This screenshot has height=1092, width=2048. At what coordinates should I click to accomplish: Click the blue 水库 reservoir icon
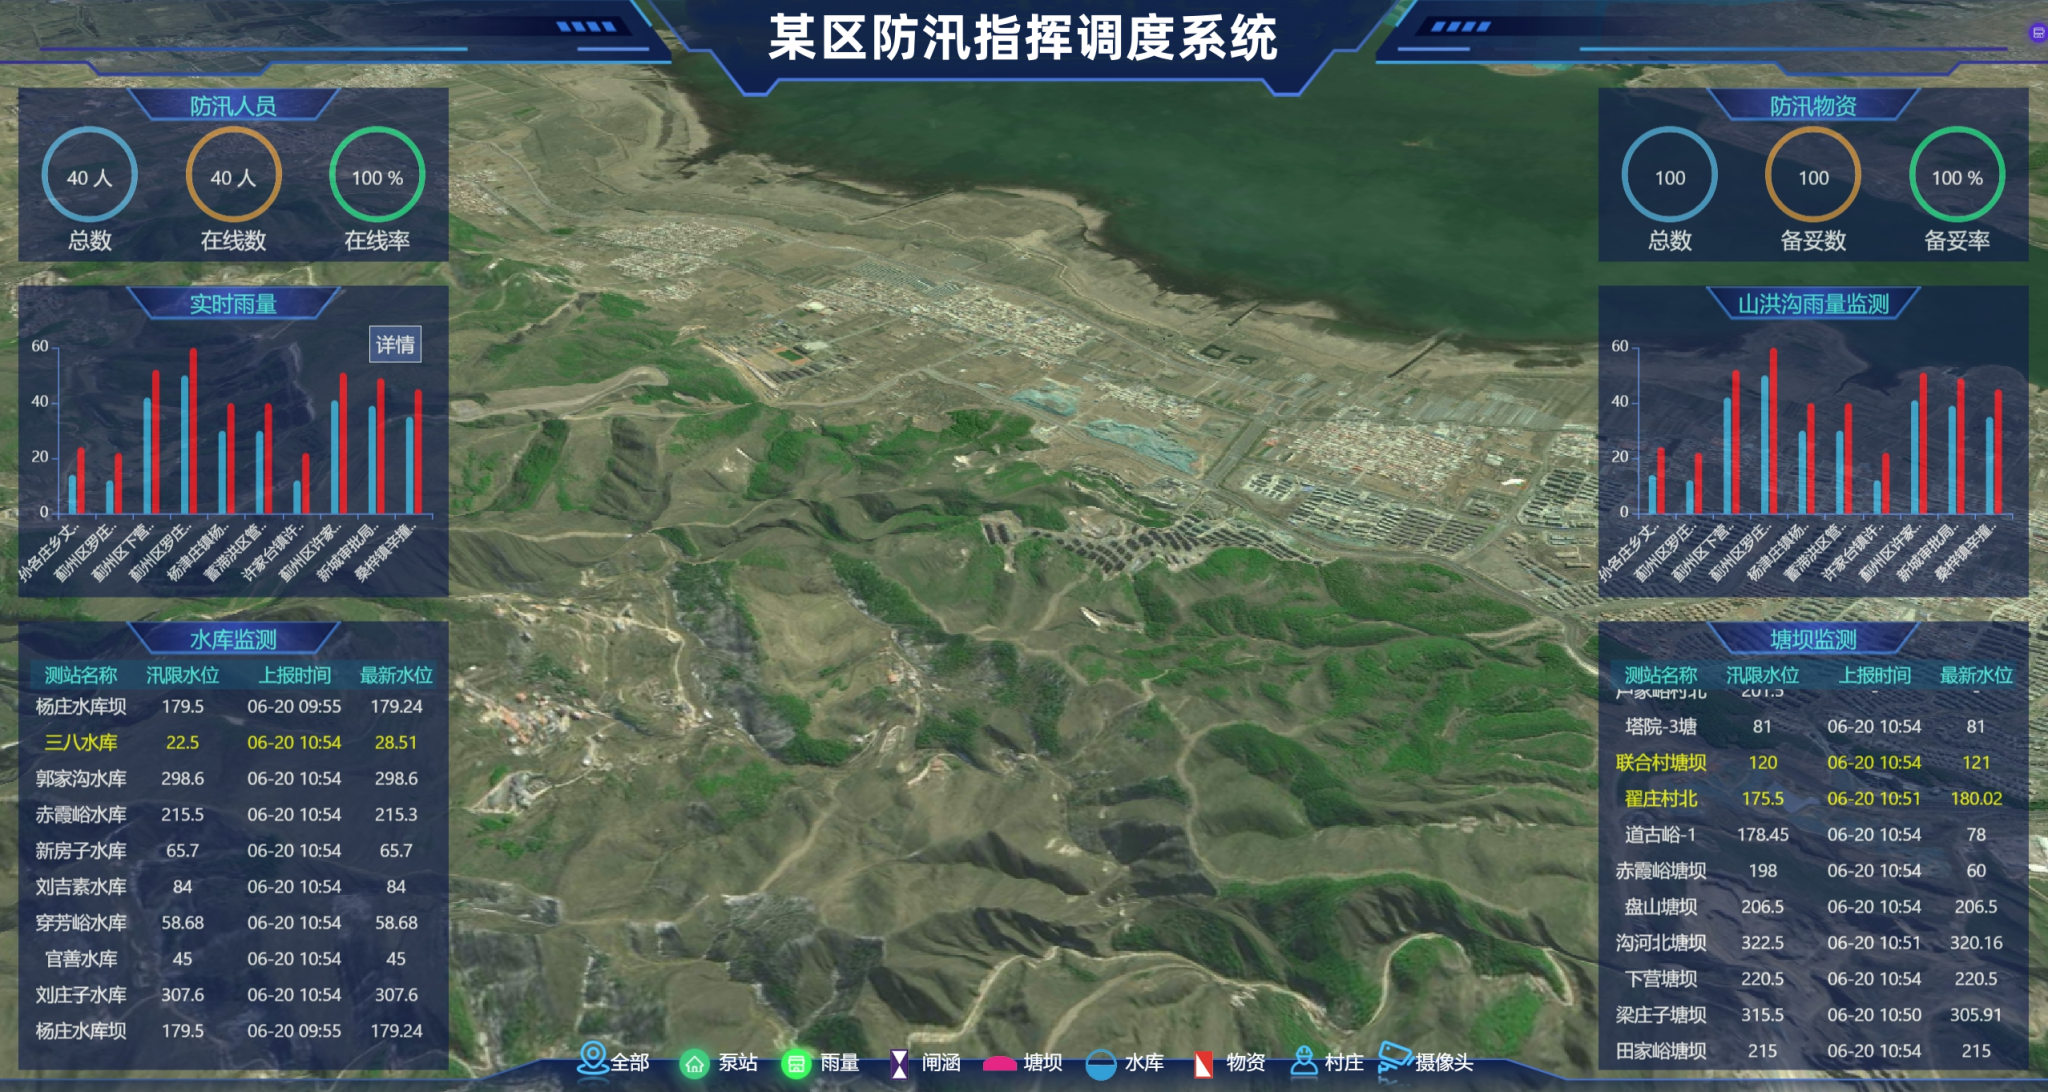point(1101,1064)
